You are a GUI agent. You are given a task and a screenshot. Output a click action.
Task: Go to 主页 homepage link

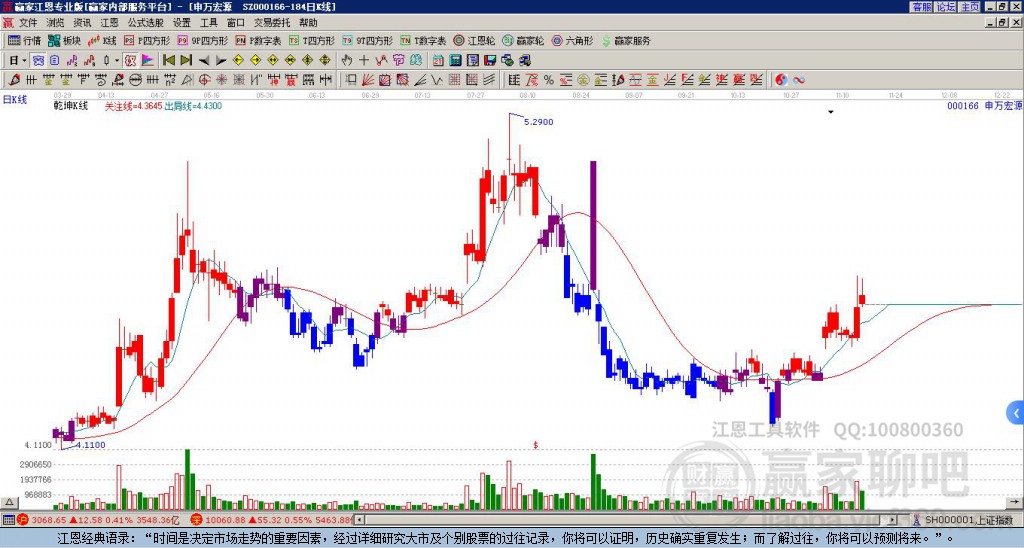point(970,7)
